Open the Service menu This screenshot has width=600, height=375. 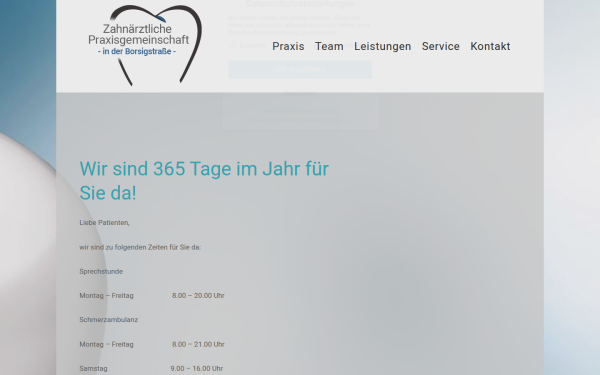click(440, 46)
